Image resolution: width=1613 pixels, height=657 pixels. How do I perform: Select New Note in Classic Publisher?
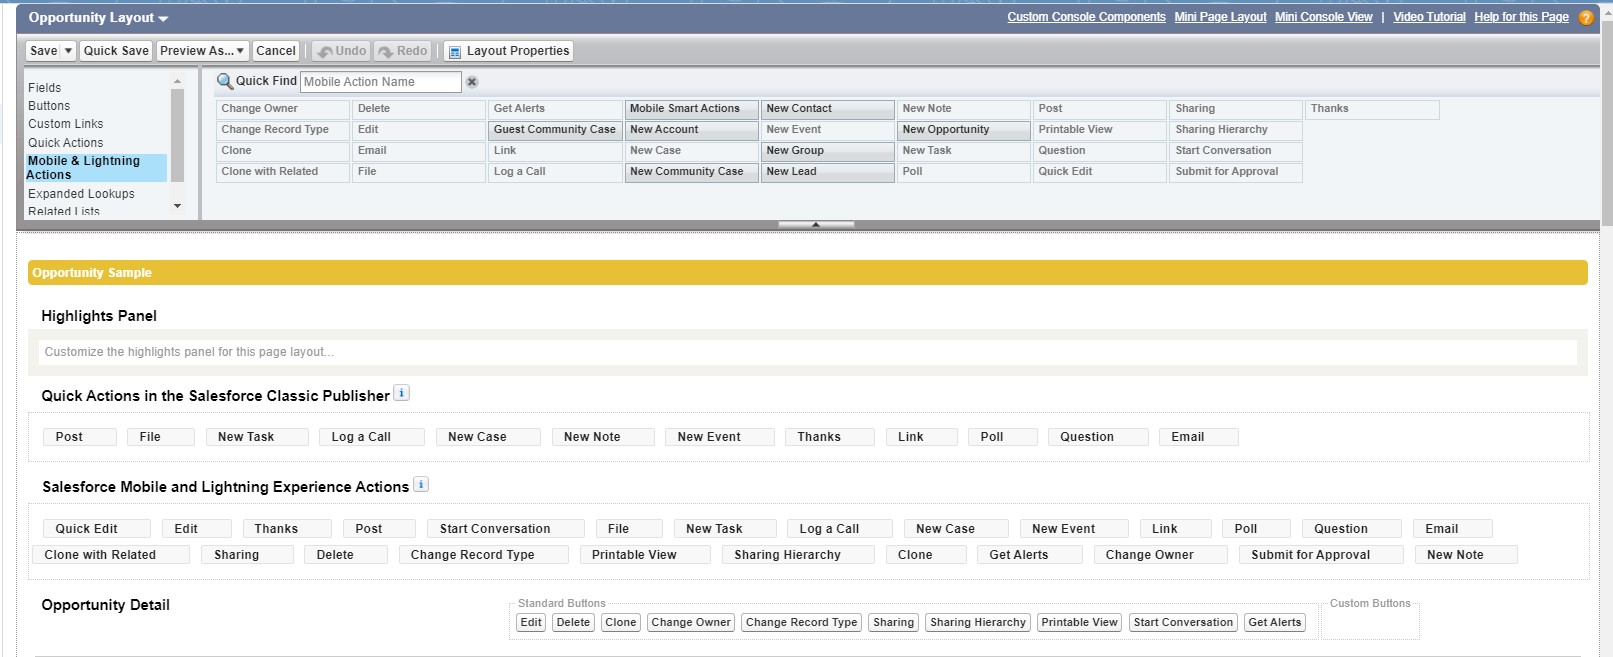pos(603,437)
